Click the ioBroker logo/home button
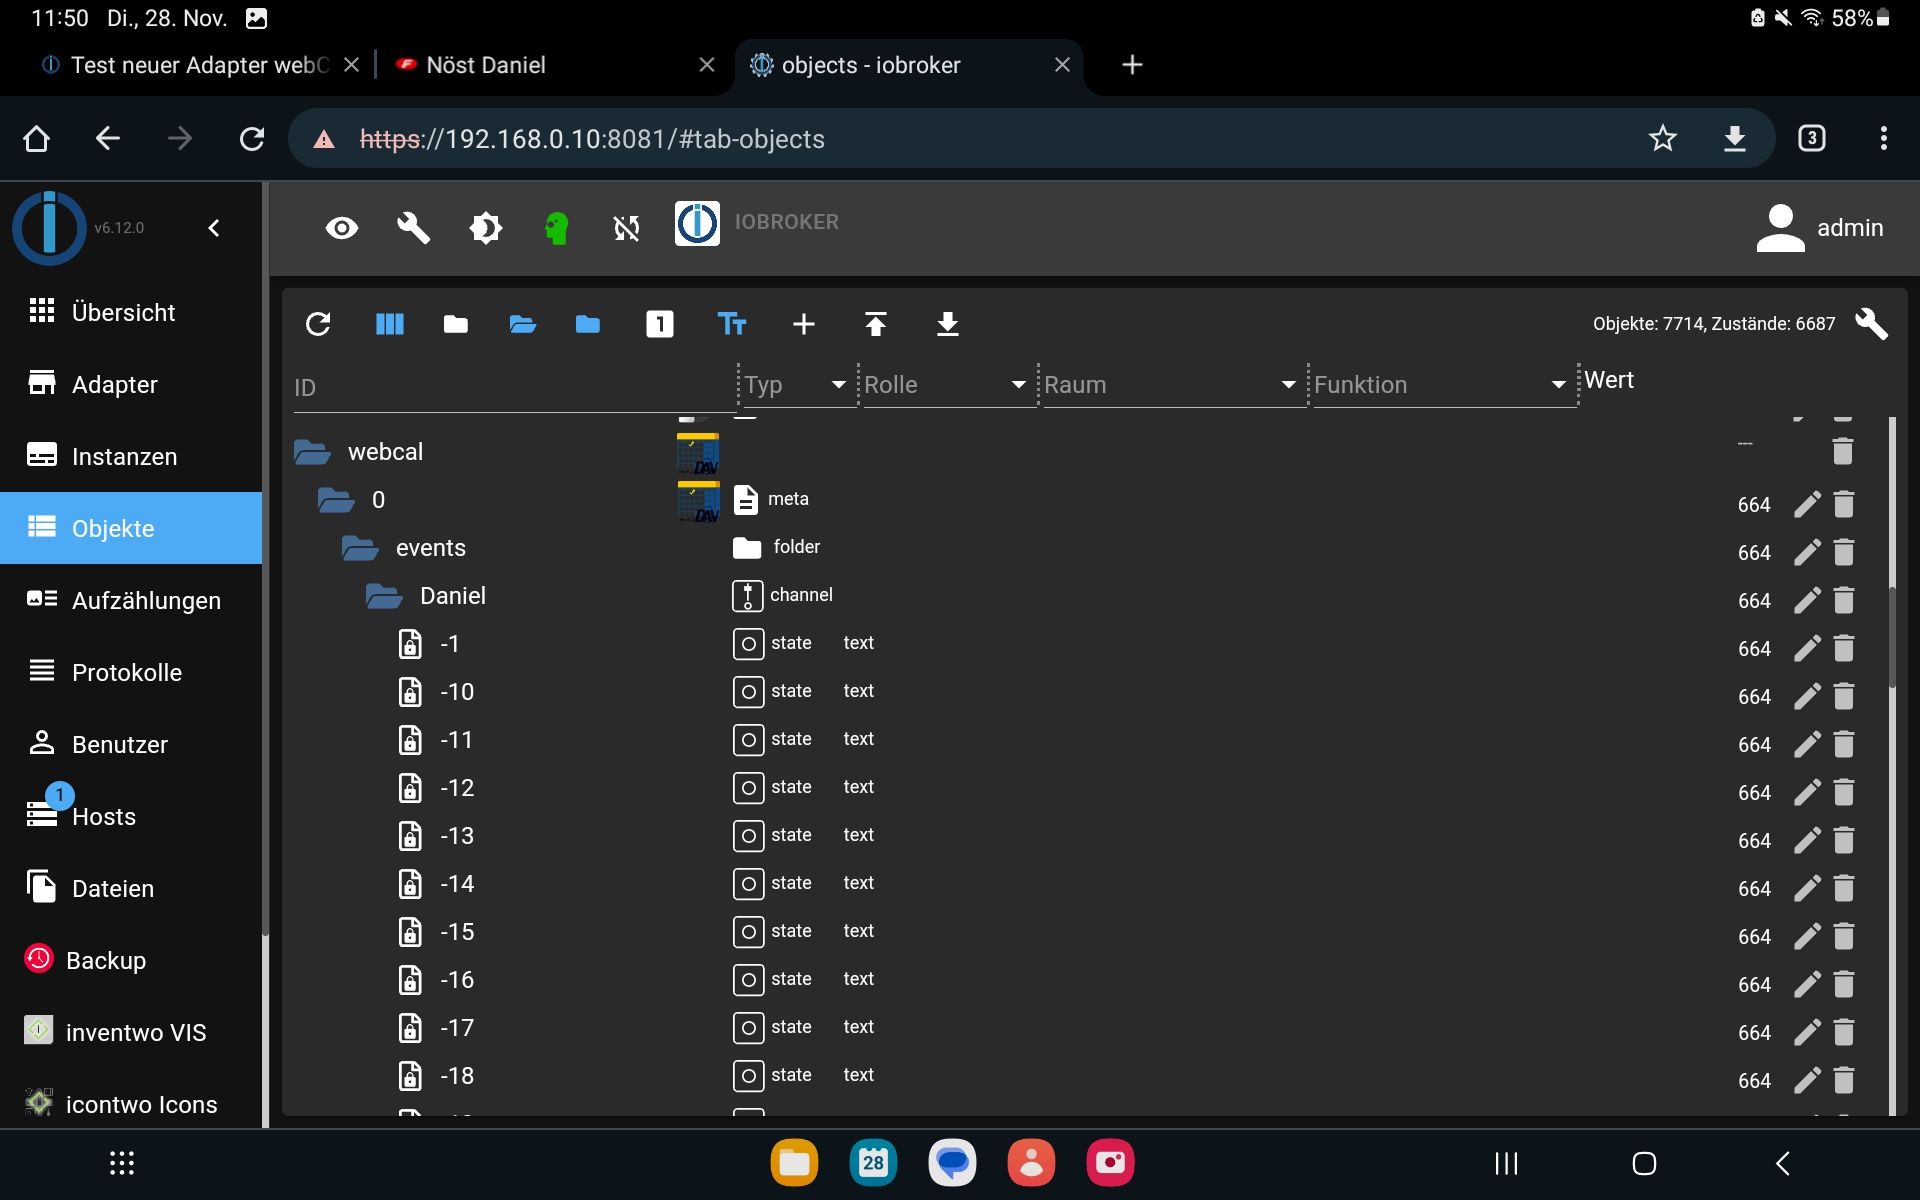This screenshot has width=1920, height=1200. pos(46,225)
